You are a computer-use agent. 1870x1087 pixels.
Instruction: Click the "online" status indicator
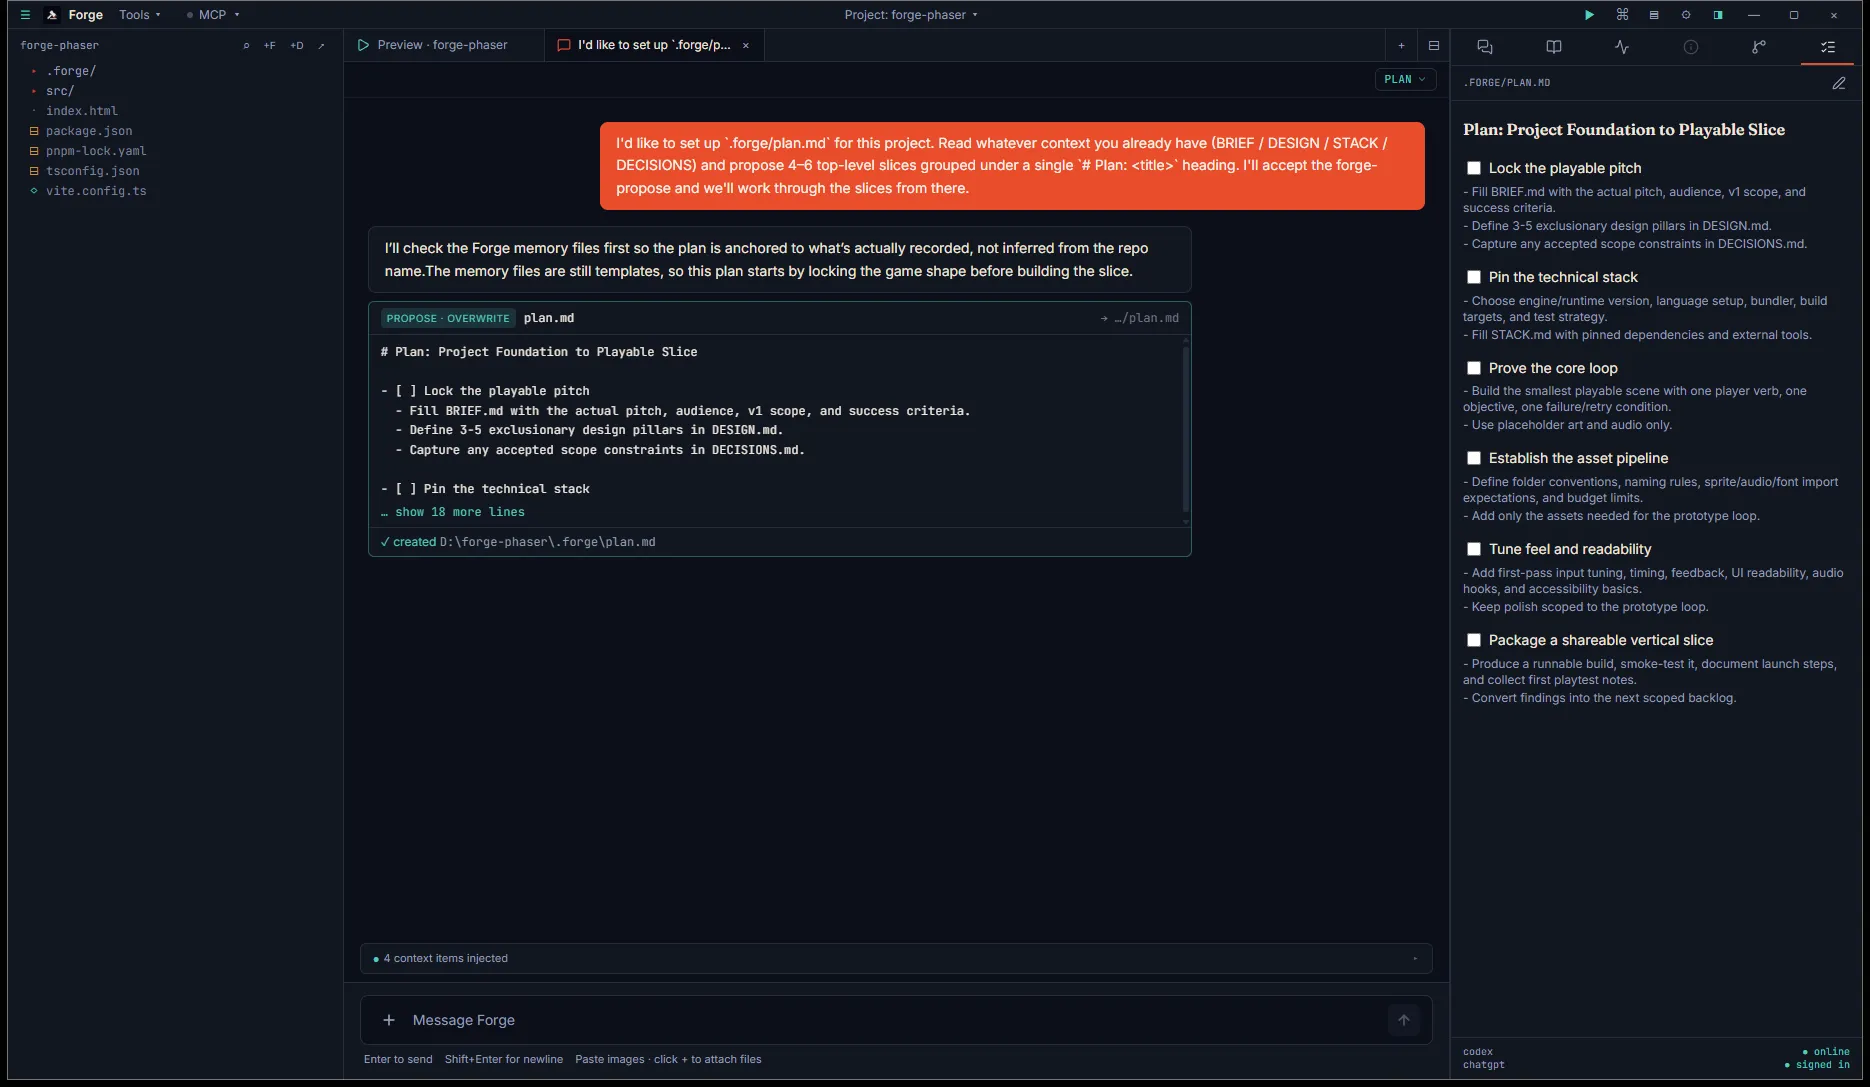[x=1826, y=1052]
